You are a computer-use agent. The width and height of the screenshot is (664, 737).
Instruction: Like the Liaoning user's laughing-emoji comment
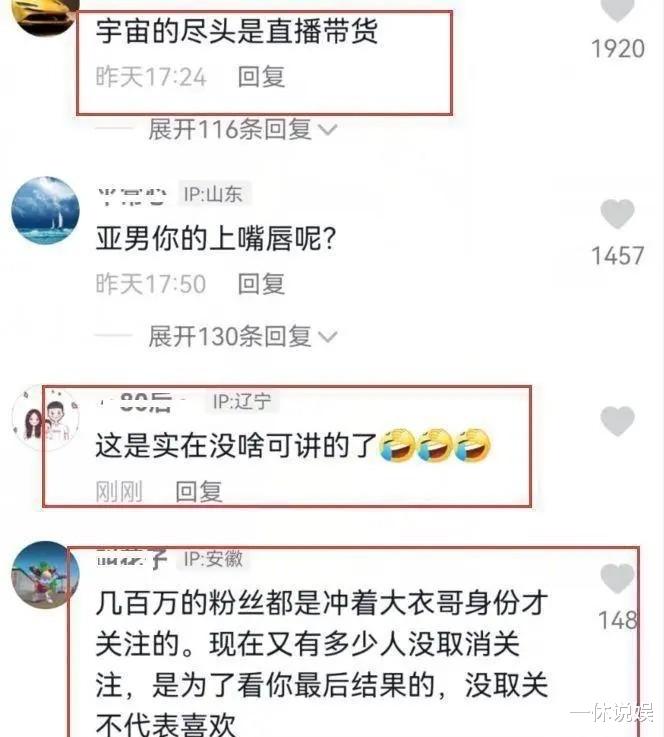(x=617, y=421)
